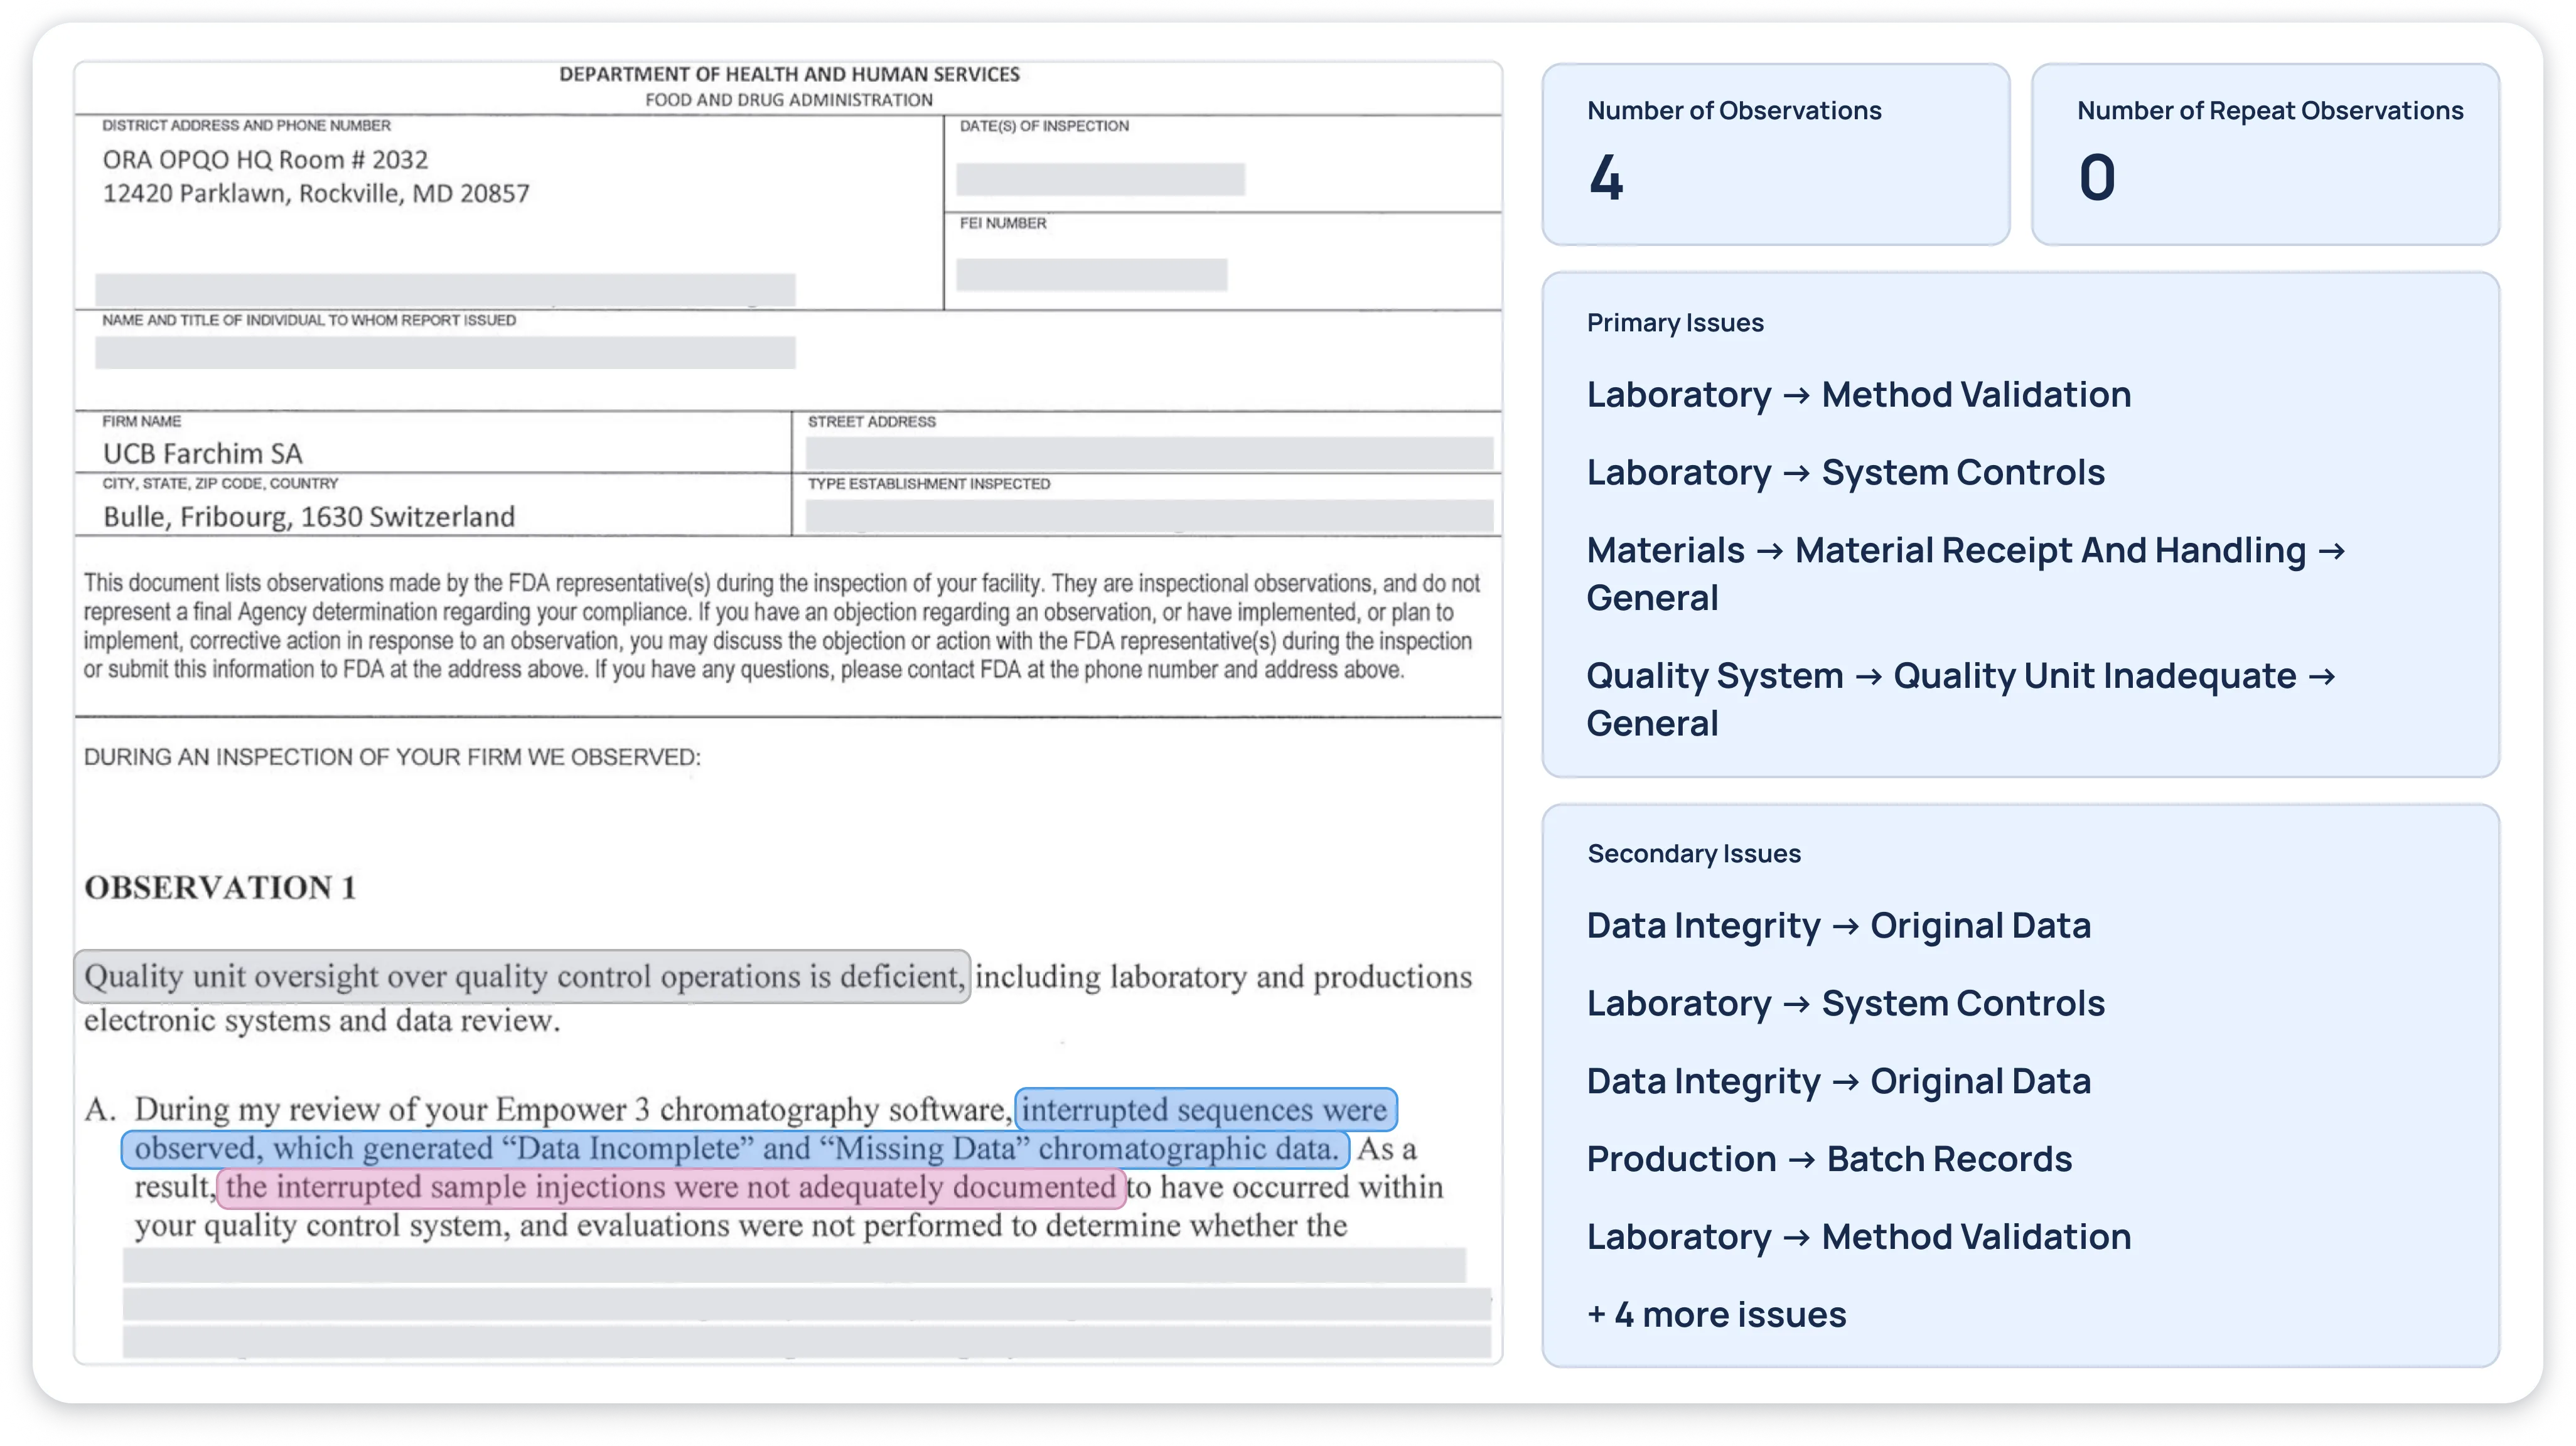
Task: Click the Number of Observations card
Action: [x=1775, y=154]
